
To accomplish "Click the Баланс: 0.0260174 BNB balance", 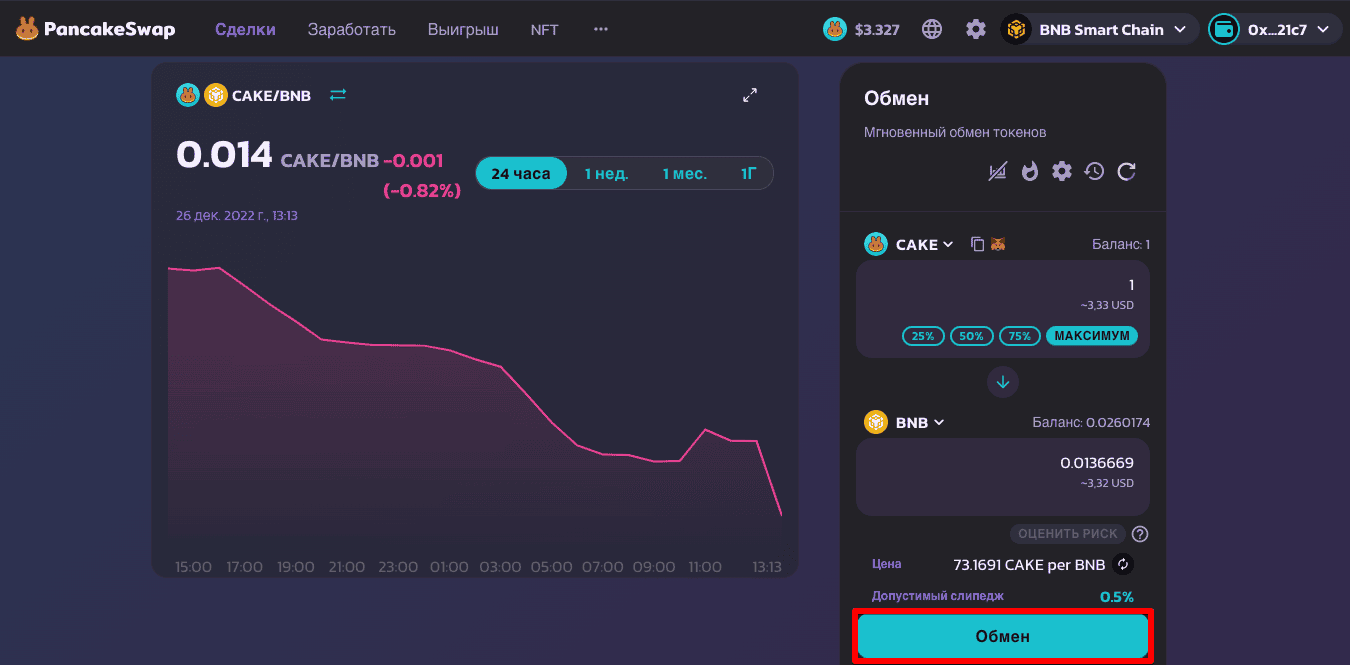I will tap(1091, 423).
